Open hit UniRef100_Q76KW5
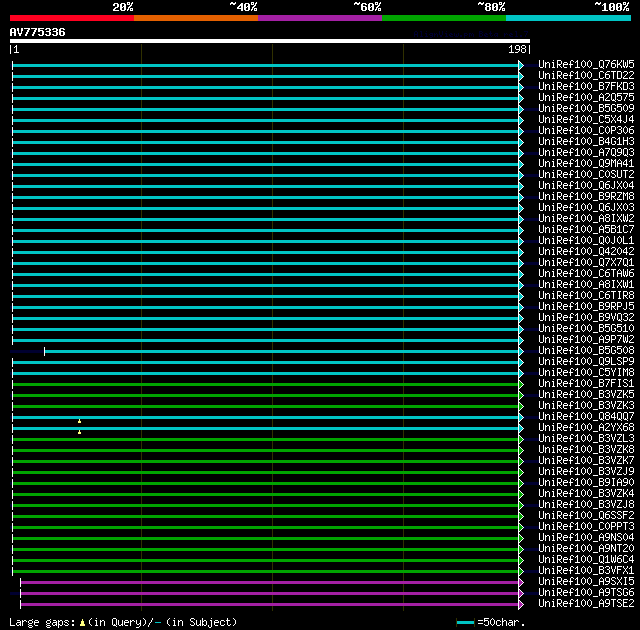640x630 pixels. (x=586, y=64)
